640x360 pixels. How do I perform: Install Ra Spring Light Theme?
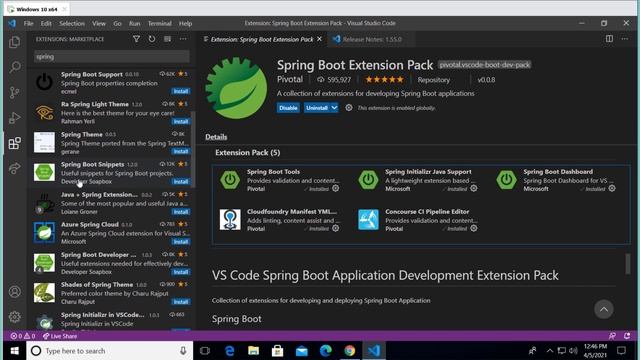tap(180, 121)
